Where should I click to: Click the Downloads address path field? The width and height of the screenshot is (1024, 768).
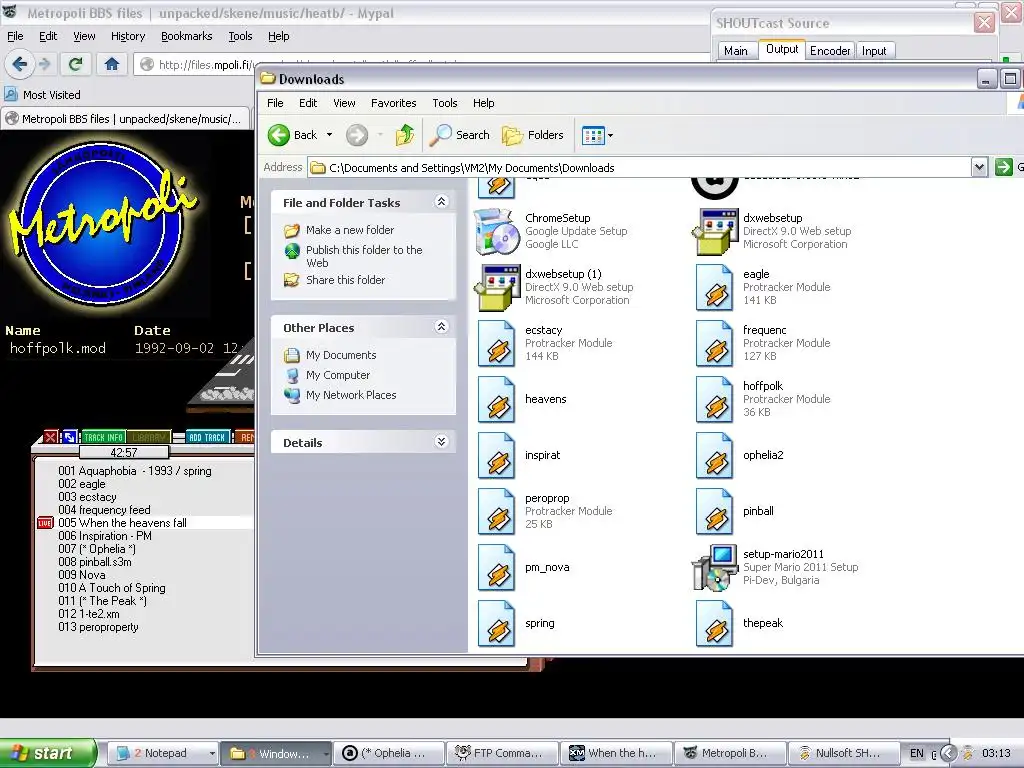(640, 167)
